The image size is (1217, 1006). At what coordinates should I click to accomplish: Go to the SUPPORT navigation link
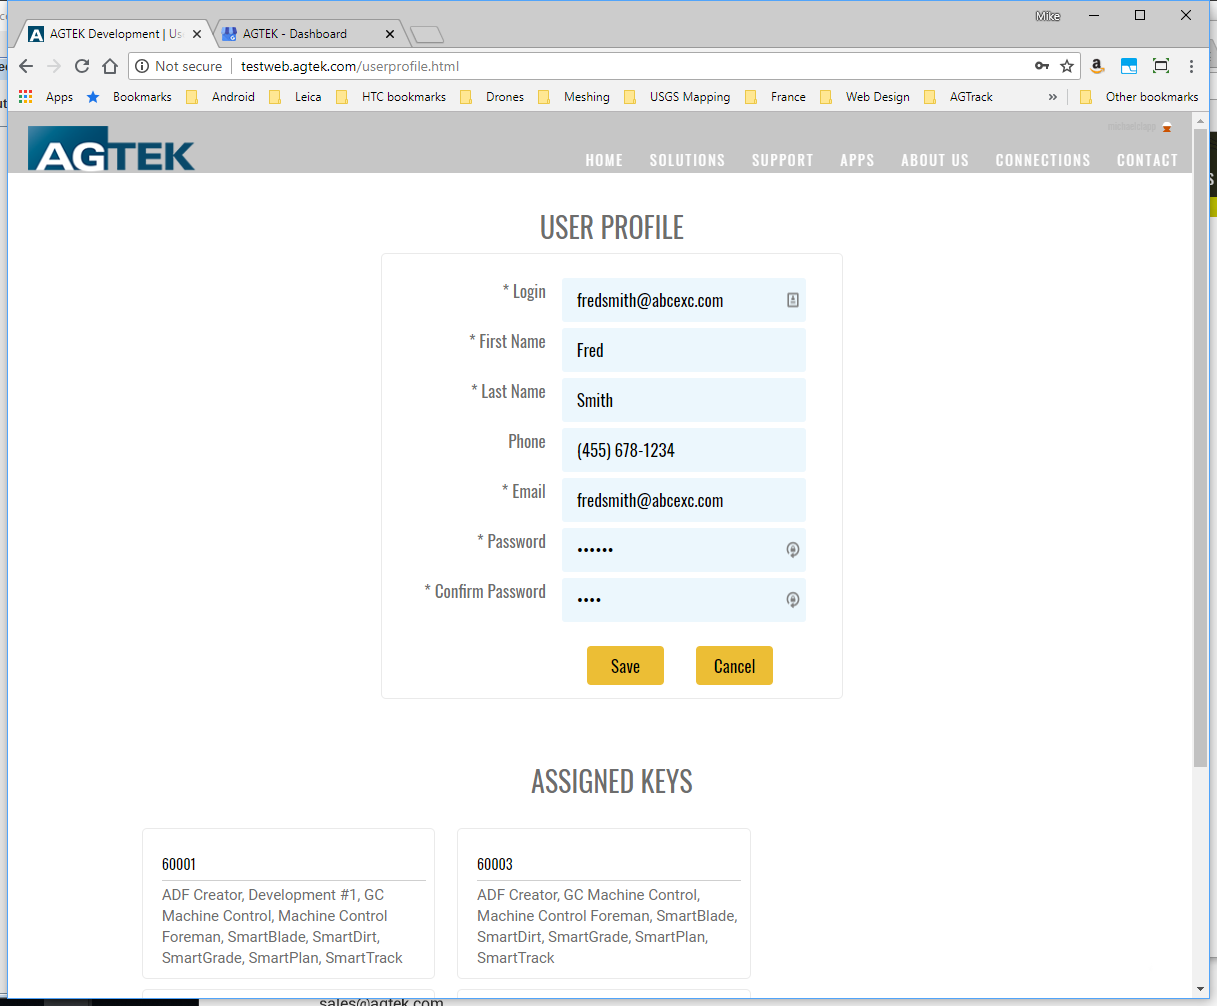pos(782,160)
